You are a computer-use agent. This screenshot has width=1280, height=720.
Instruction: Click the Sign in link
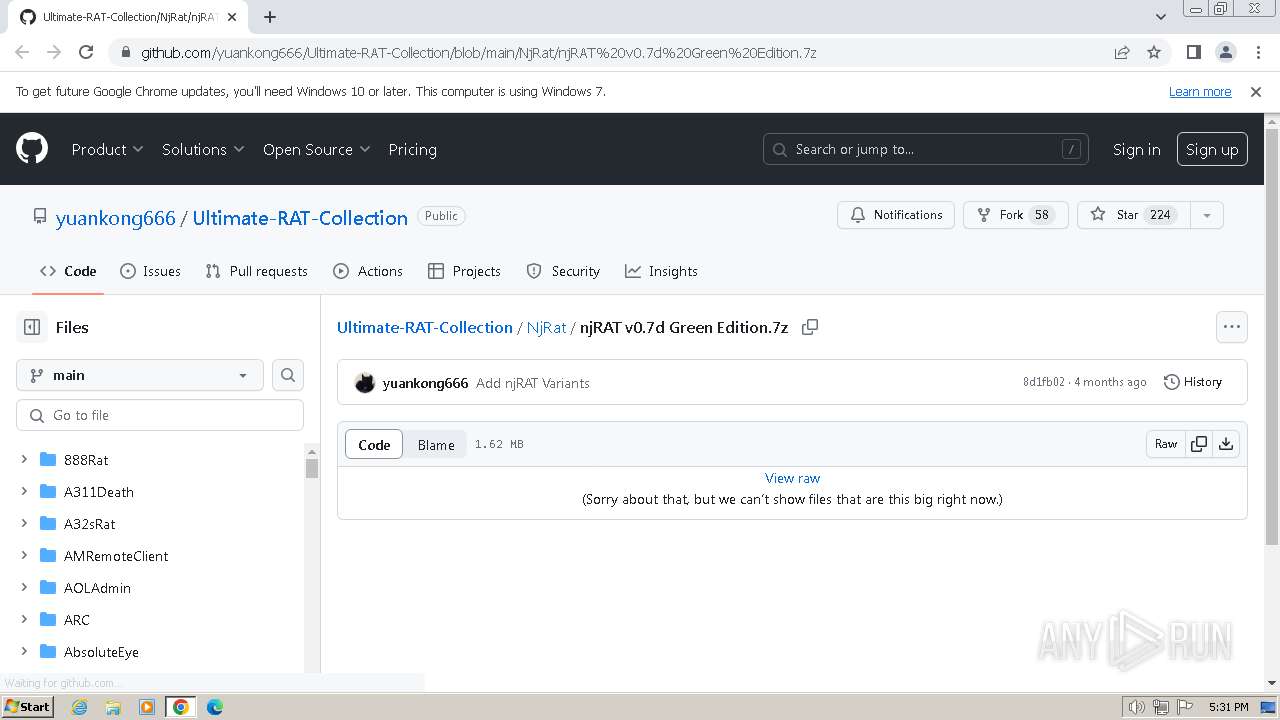(x=1136, y=149)
